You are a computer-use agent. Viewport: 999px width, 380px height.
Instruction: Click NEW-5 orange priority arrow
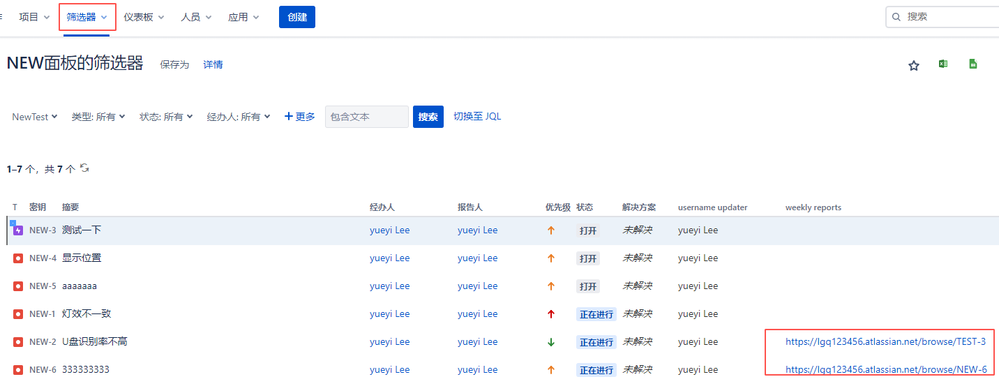point(551,286)
